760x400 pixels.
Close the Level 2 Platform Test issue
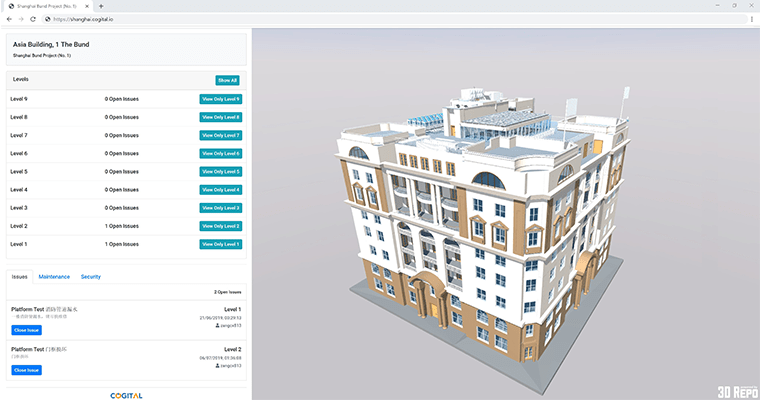27,370
